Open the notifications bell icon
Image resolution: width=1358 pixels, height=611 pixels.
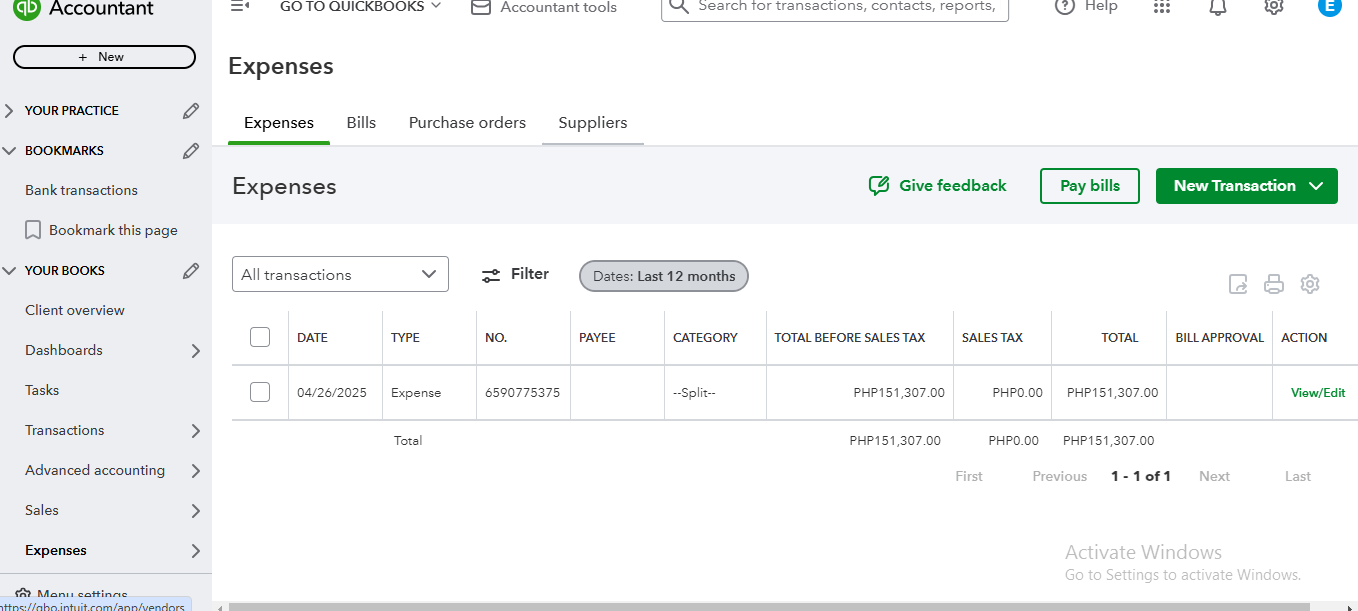(1218, 7)
